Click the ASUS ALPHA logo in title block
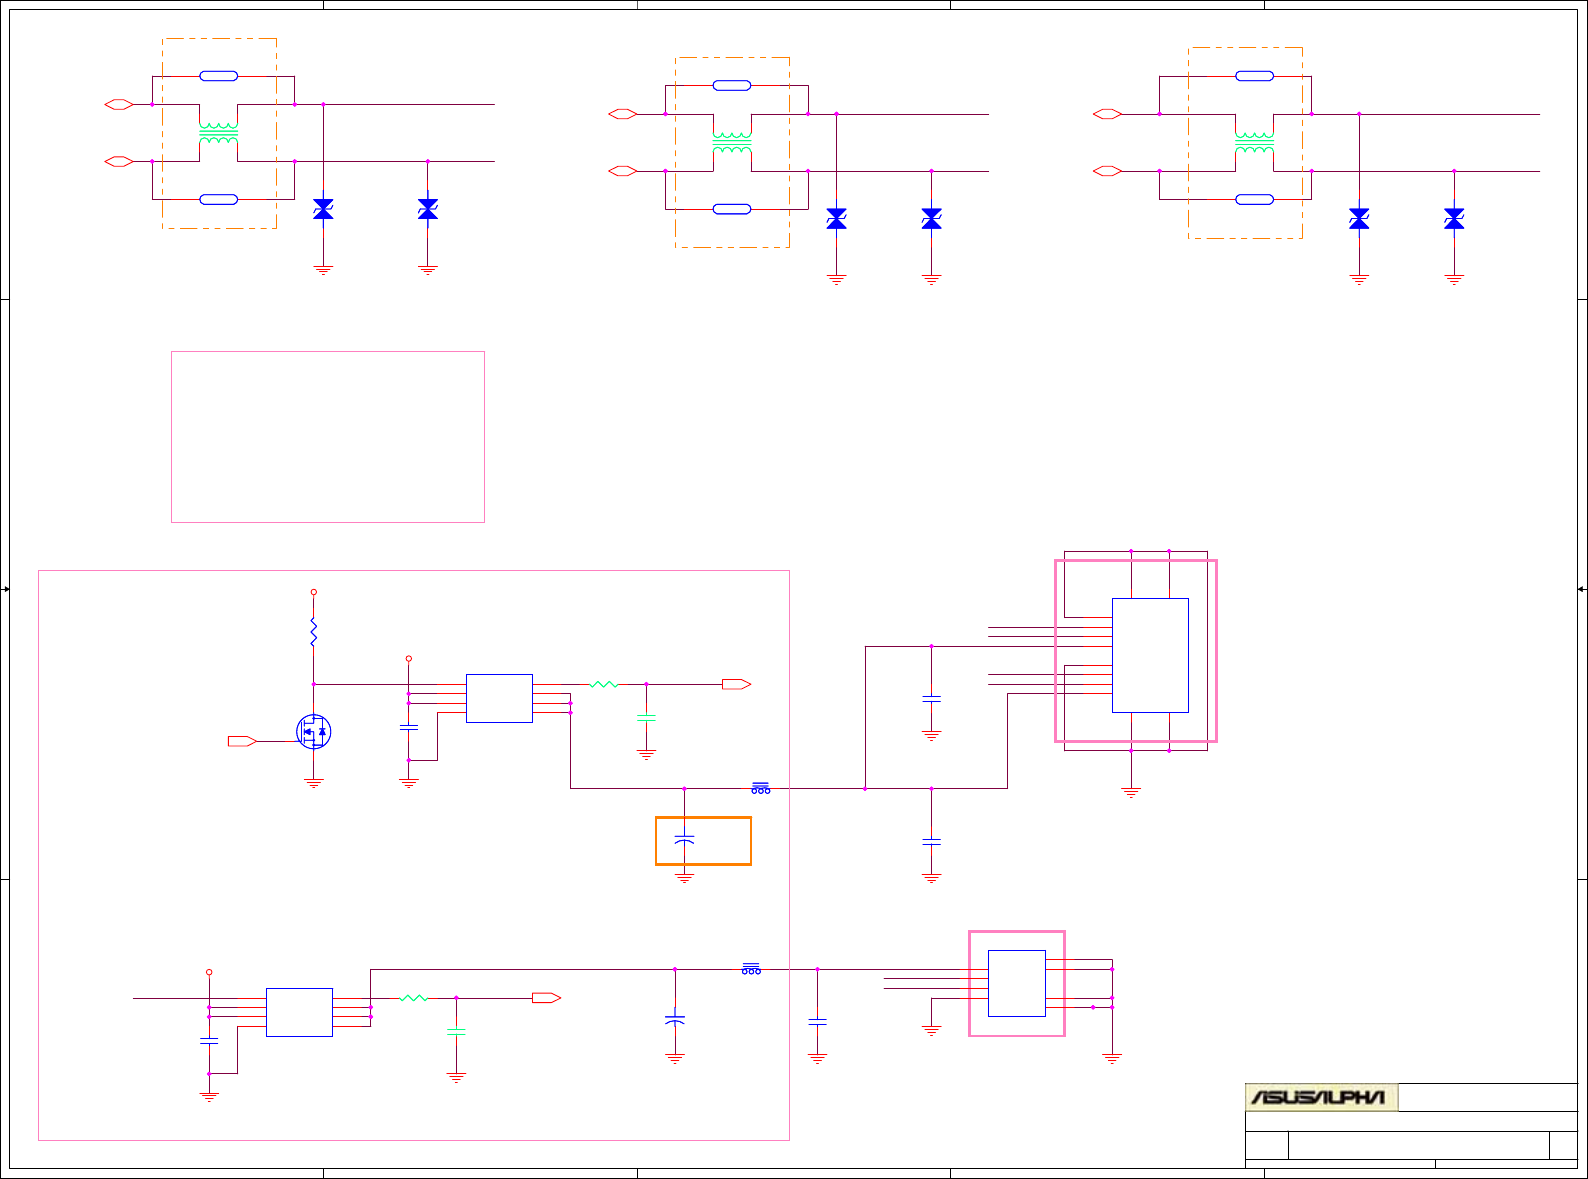This screenshot has width=1588, height=1179. [1320, 1097]
